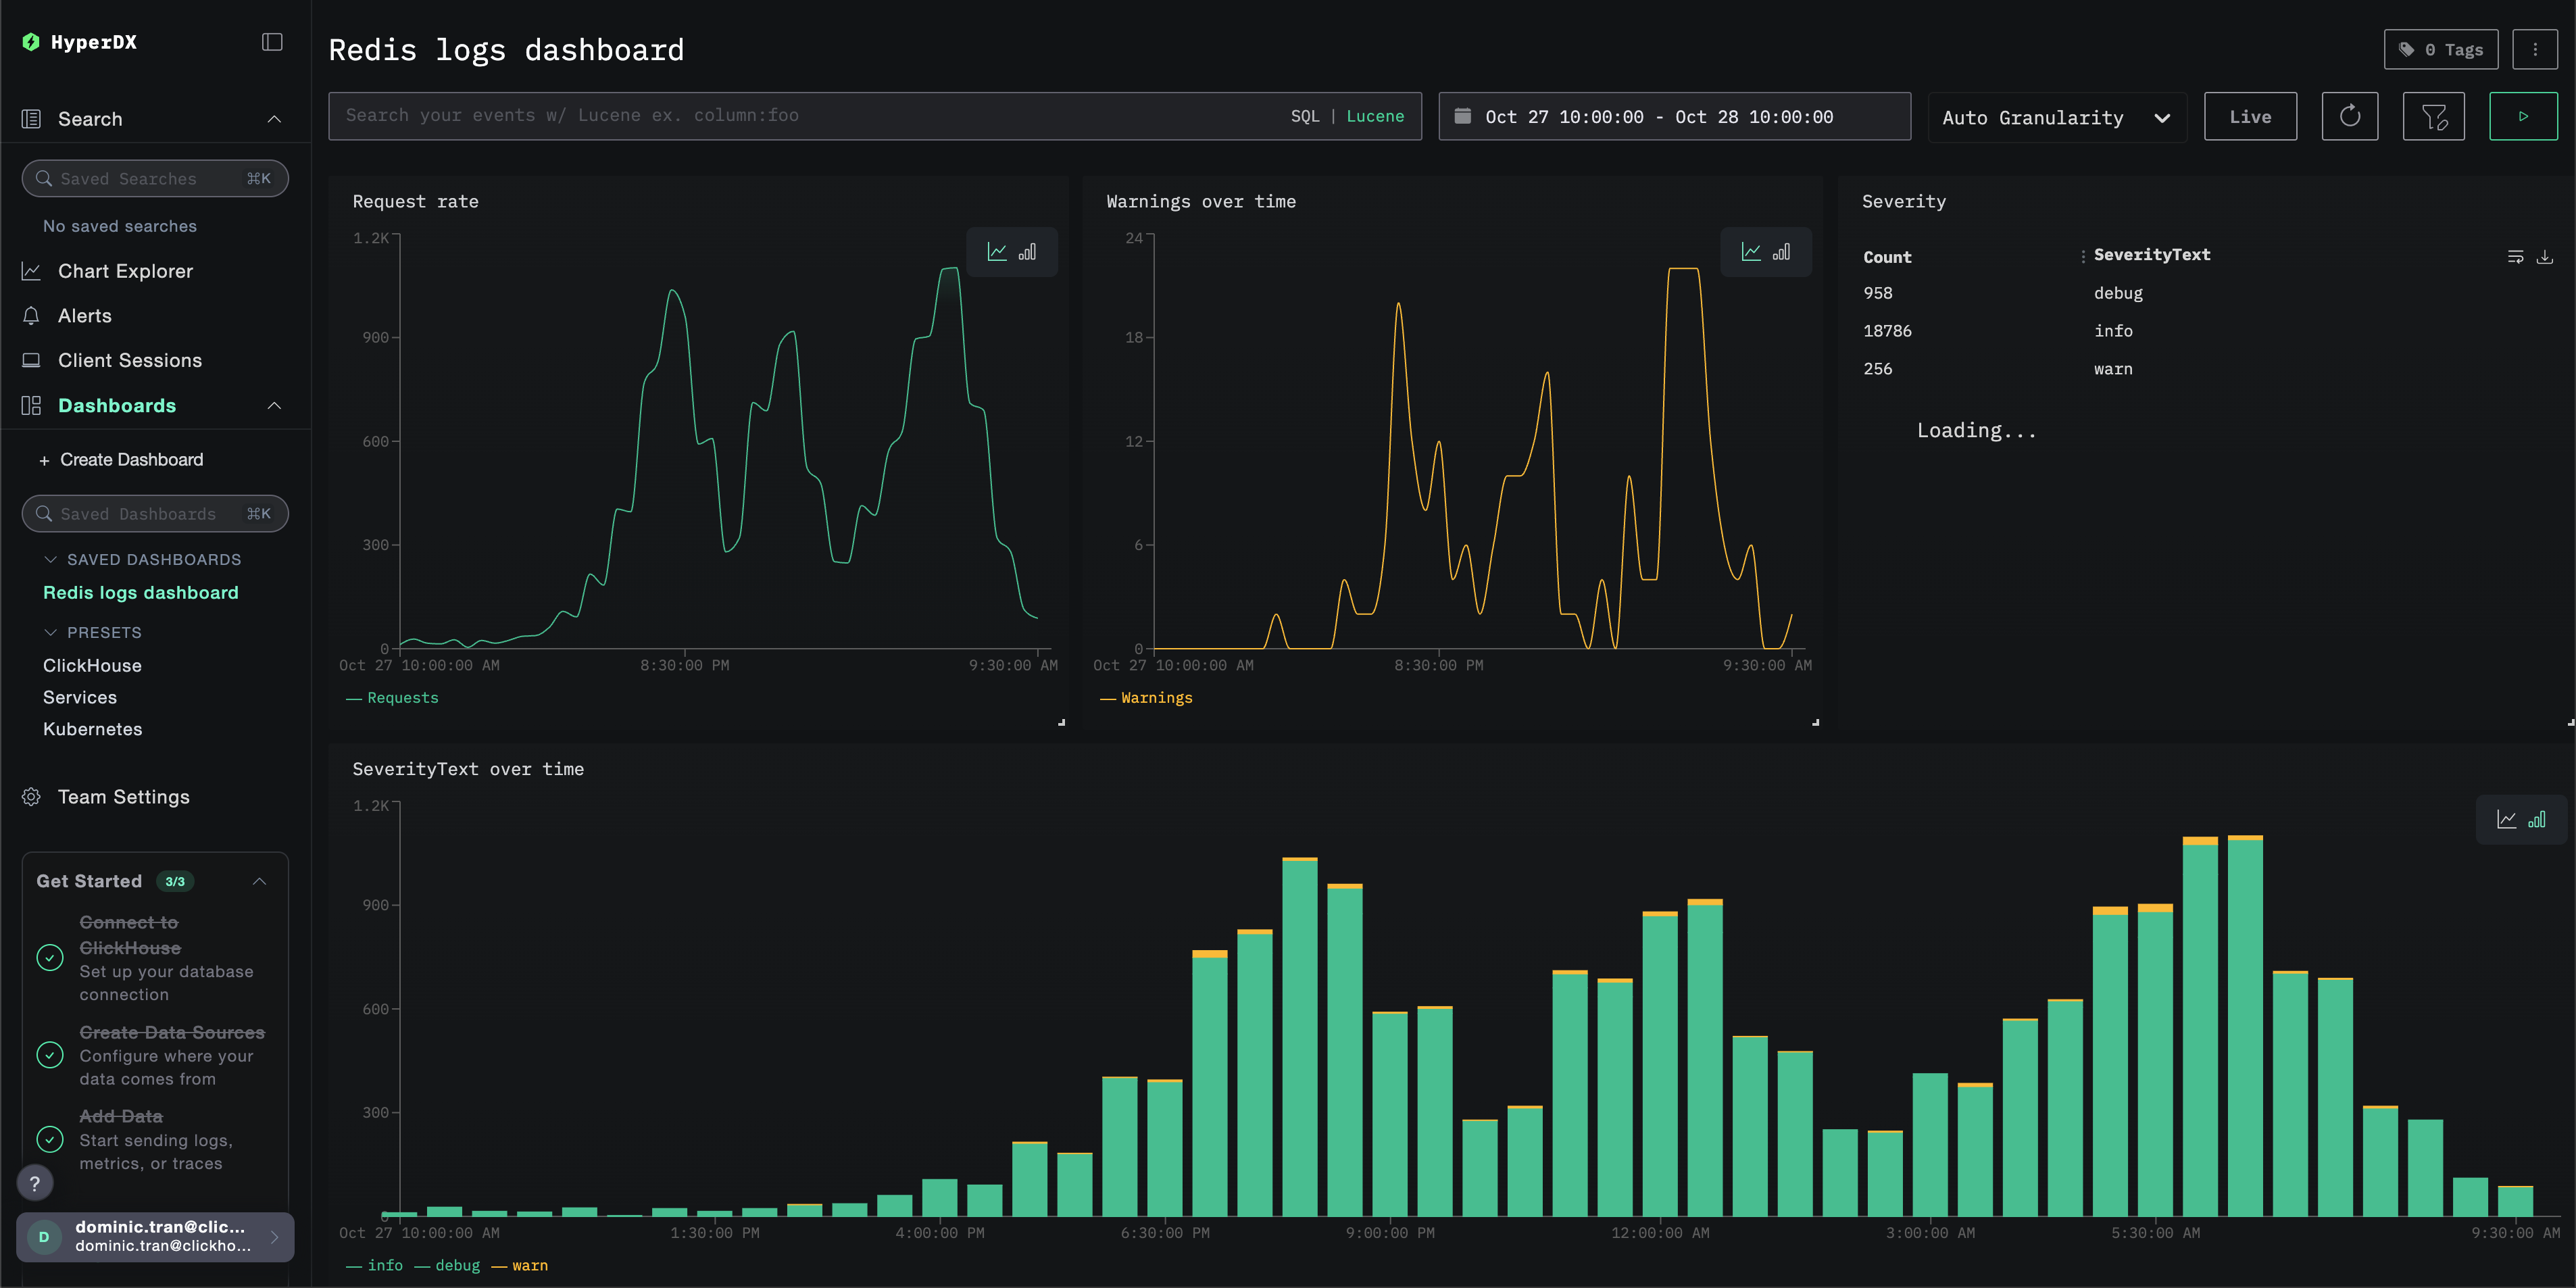
Task: Run the dashboard with the play icon
Action: [x=2524, y=116]
